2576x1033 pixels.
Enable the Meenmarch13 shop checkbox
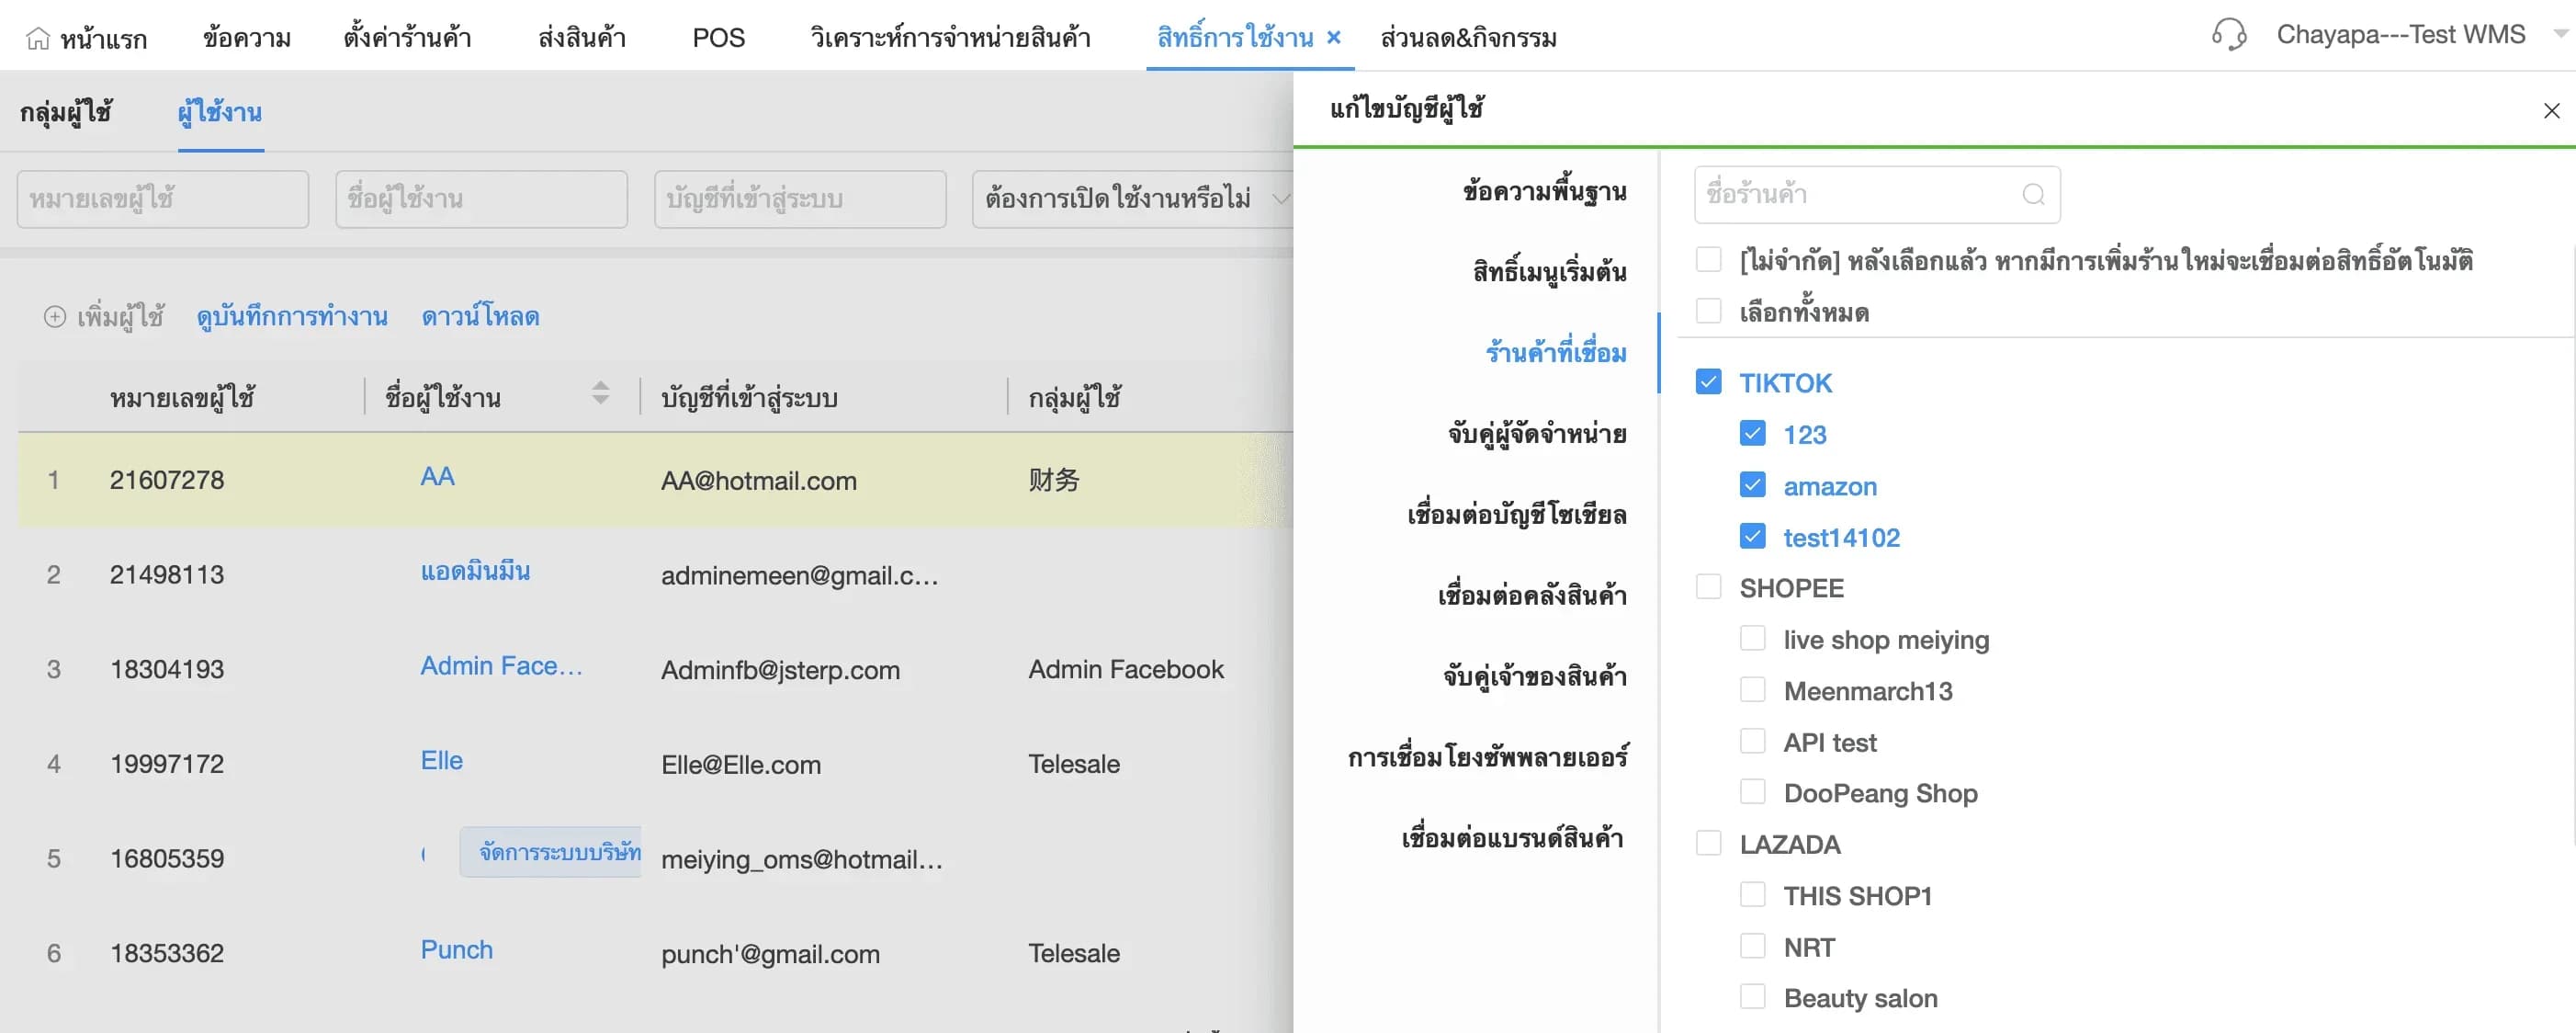1752,689
